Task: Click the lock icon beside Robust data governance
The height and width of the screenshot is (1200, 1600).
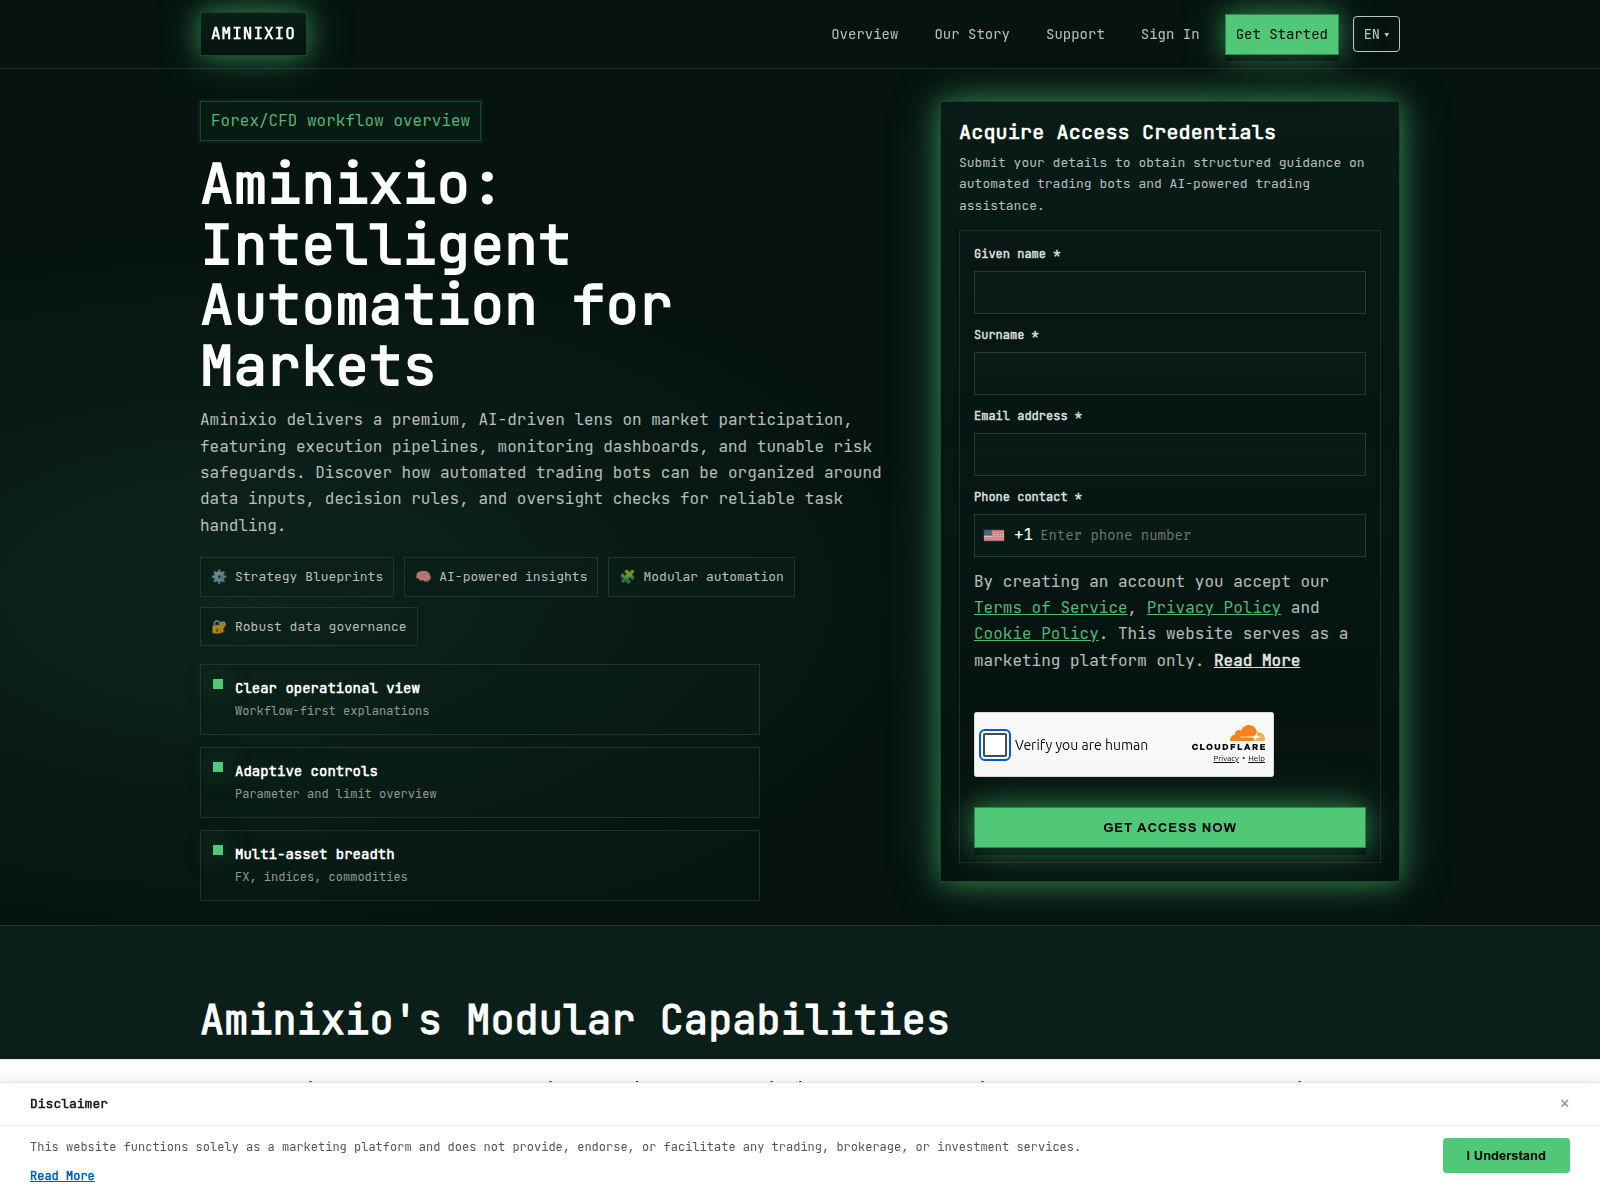Action: click(219, 627)
